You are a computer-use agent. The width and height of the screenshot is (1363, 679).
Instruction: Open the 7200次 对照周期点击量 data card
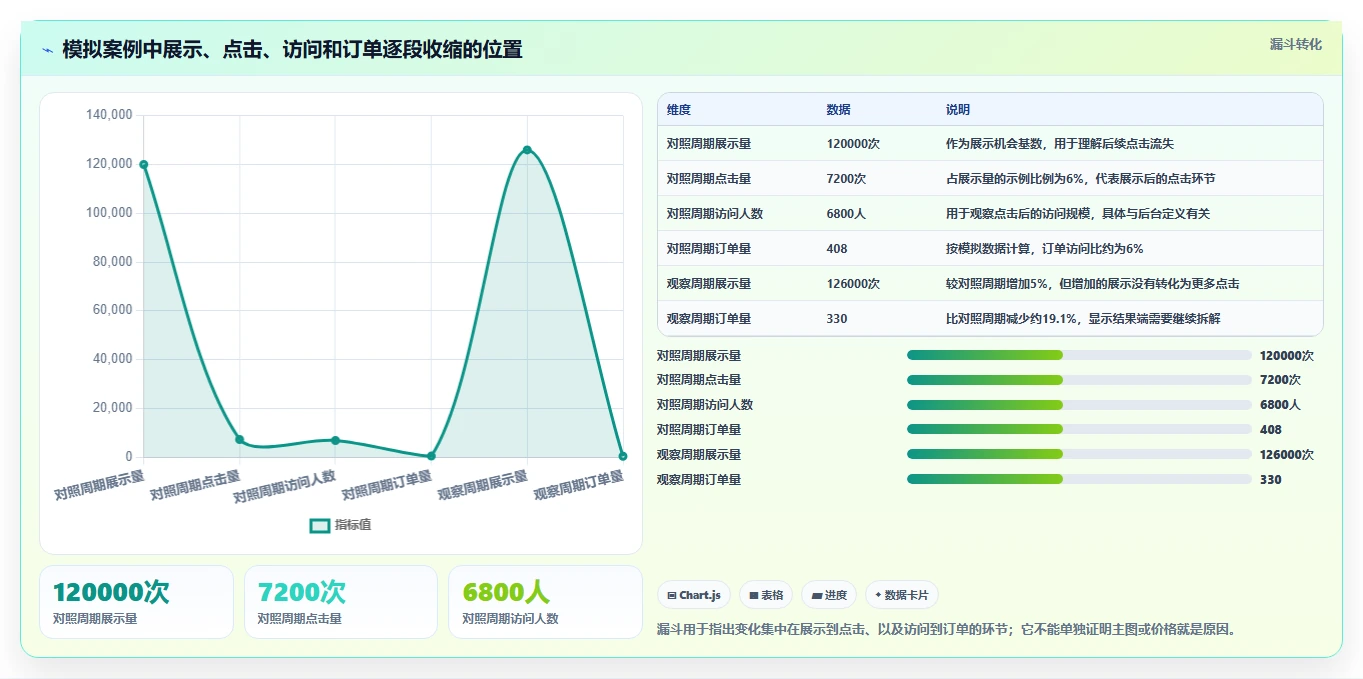pyautogui.click(x=341, y=602)
